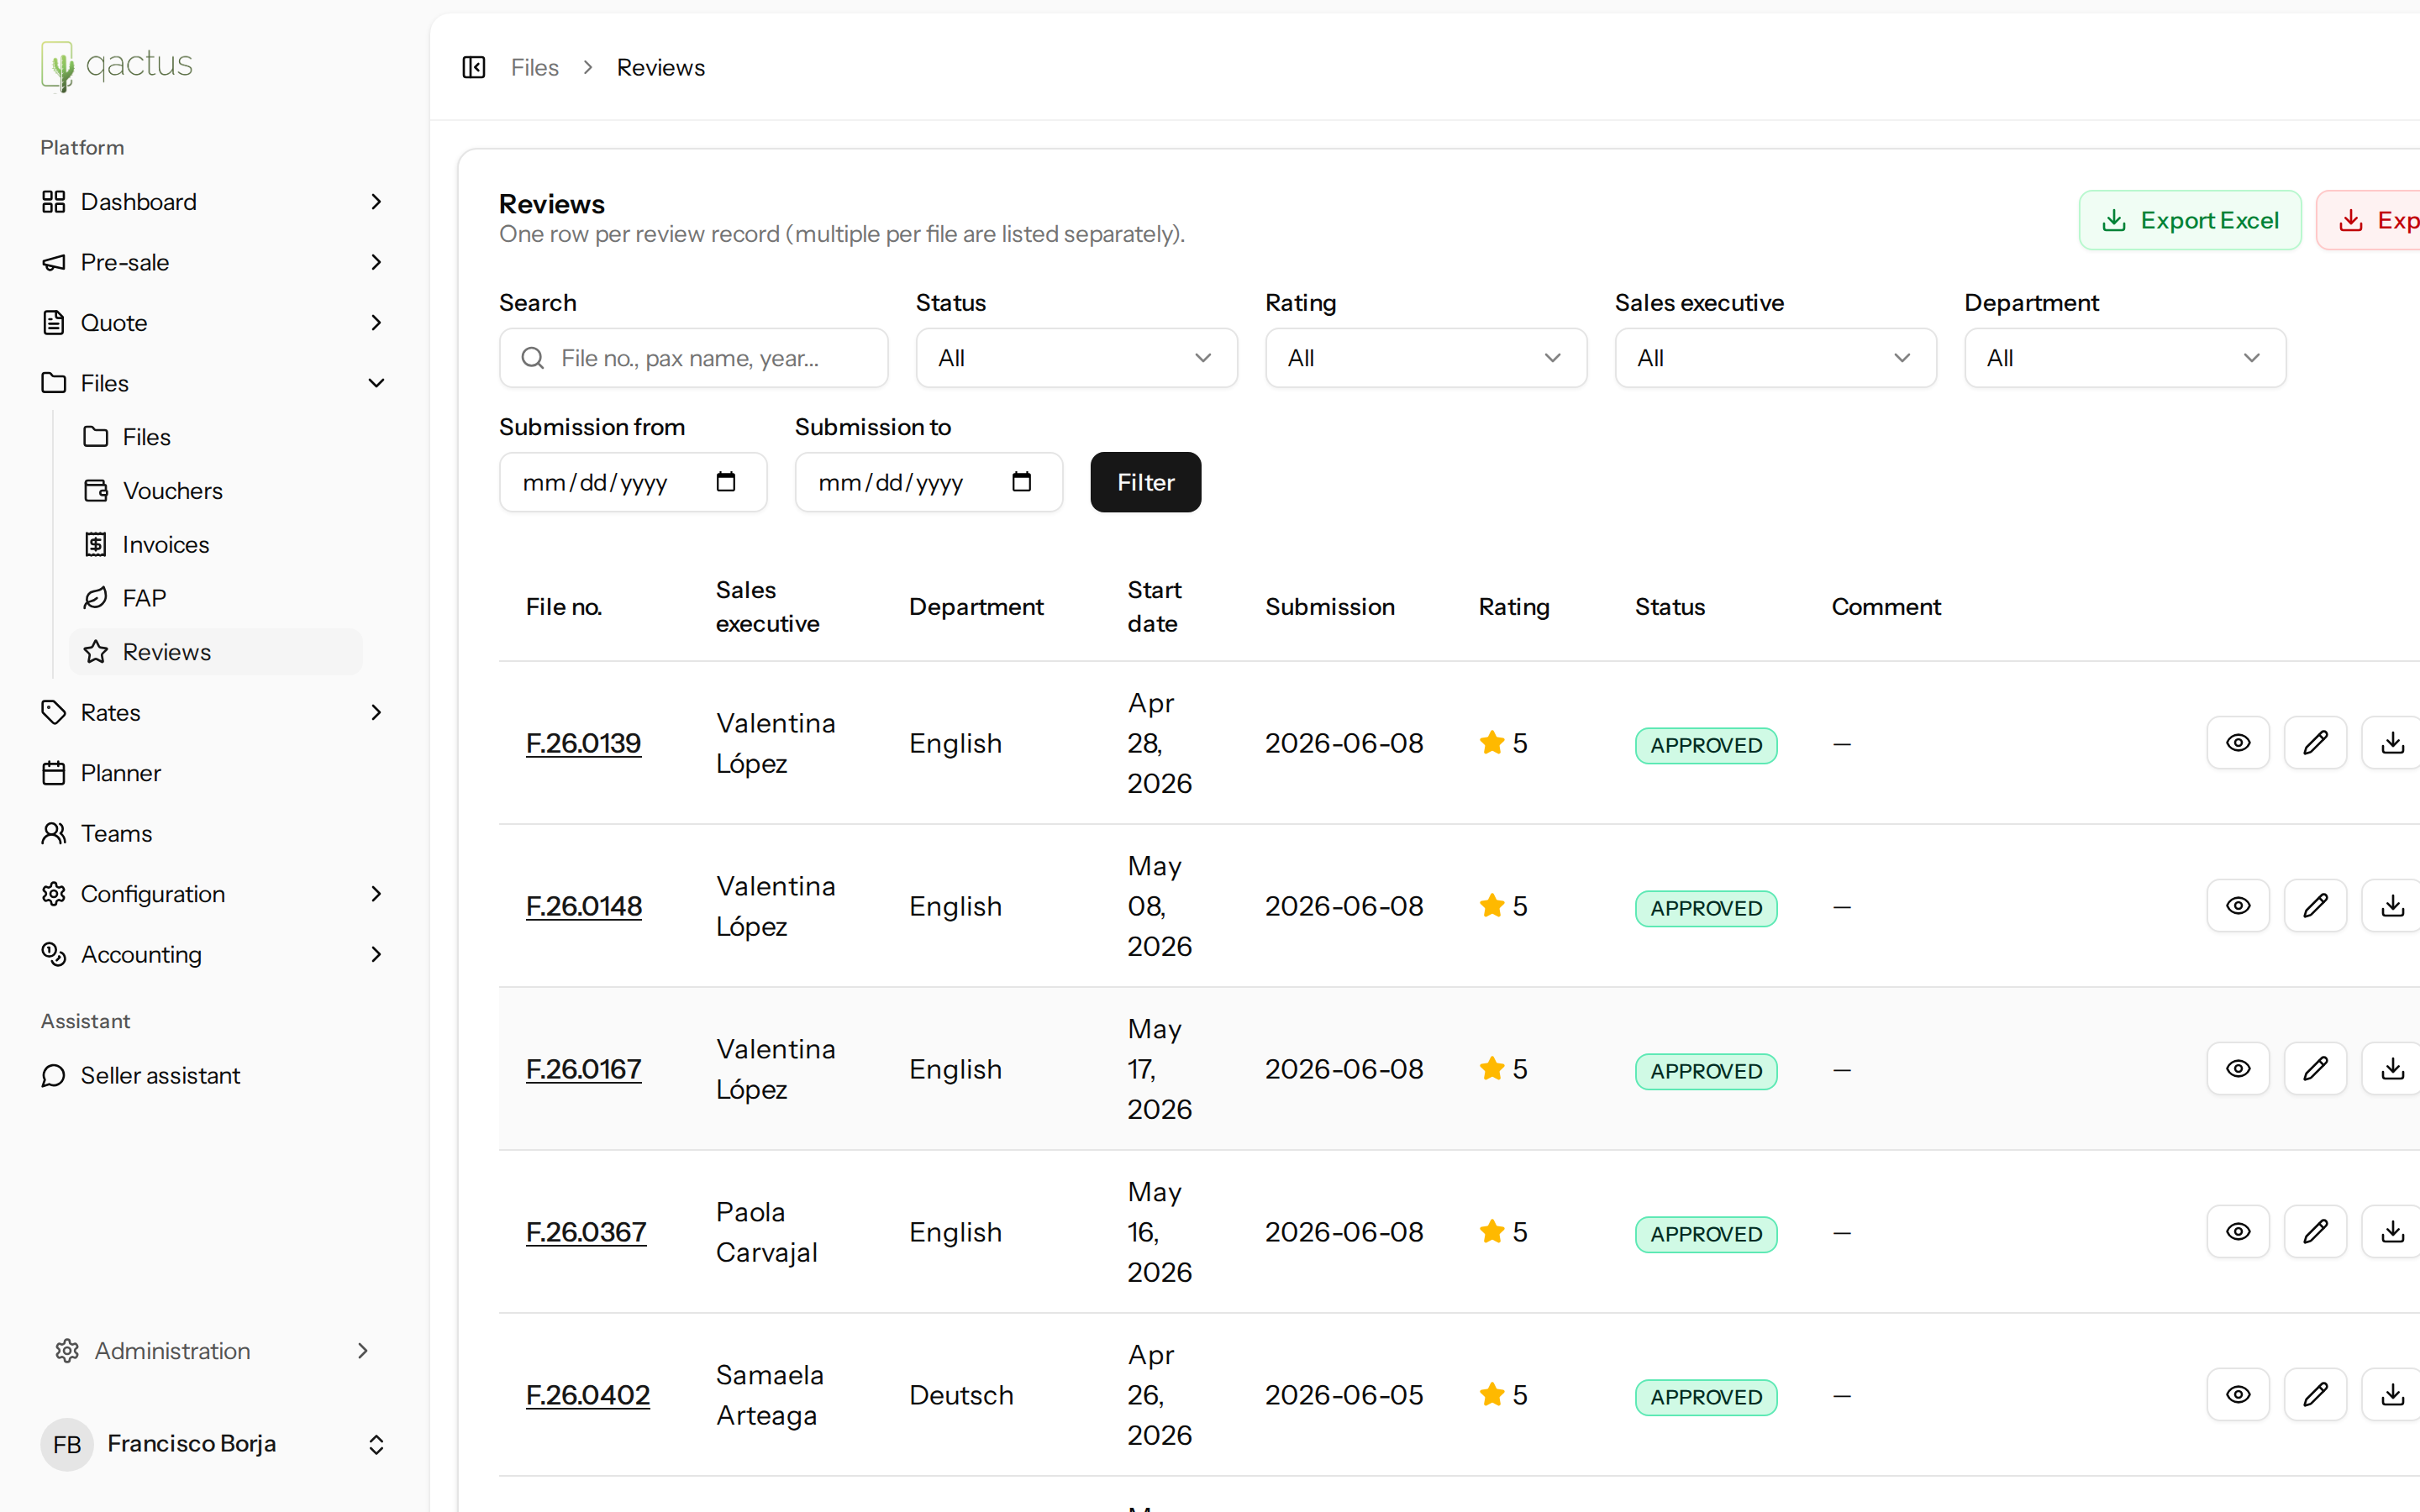2420x1512 pixels.
Task: Click the Filter button
Action: (x=1145, y=482)
